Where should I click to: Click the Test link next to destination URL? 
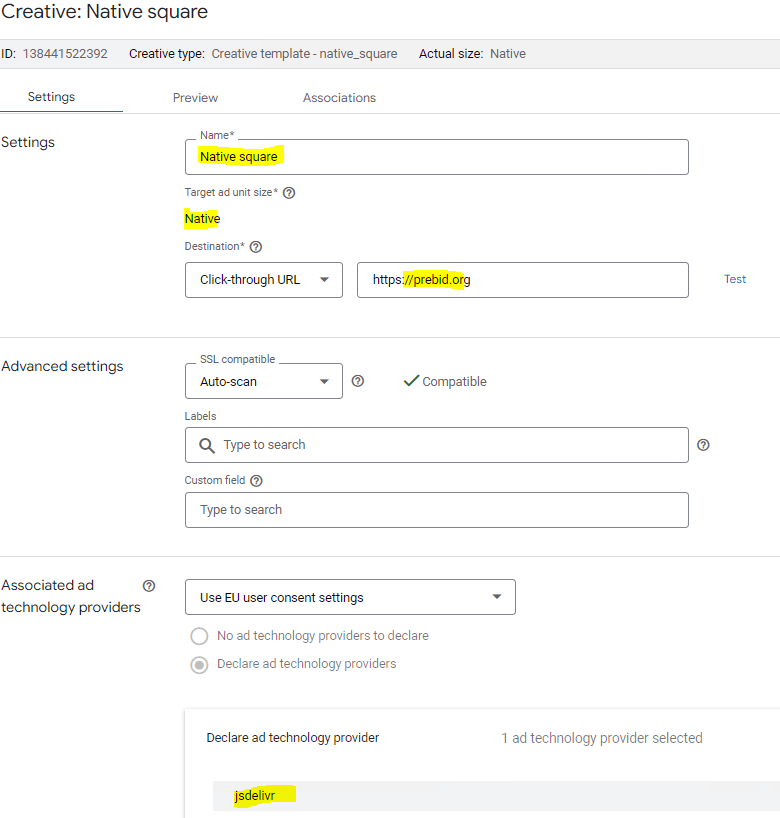coord(735,279)
